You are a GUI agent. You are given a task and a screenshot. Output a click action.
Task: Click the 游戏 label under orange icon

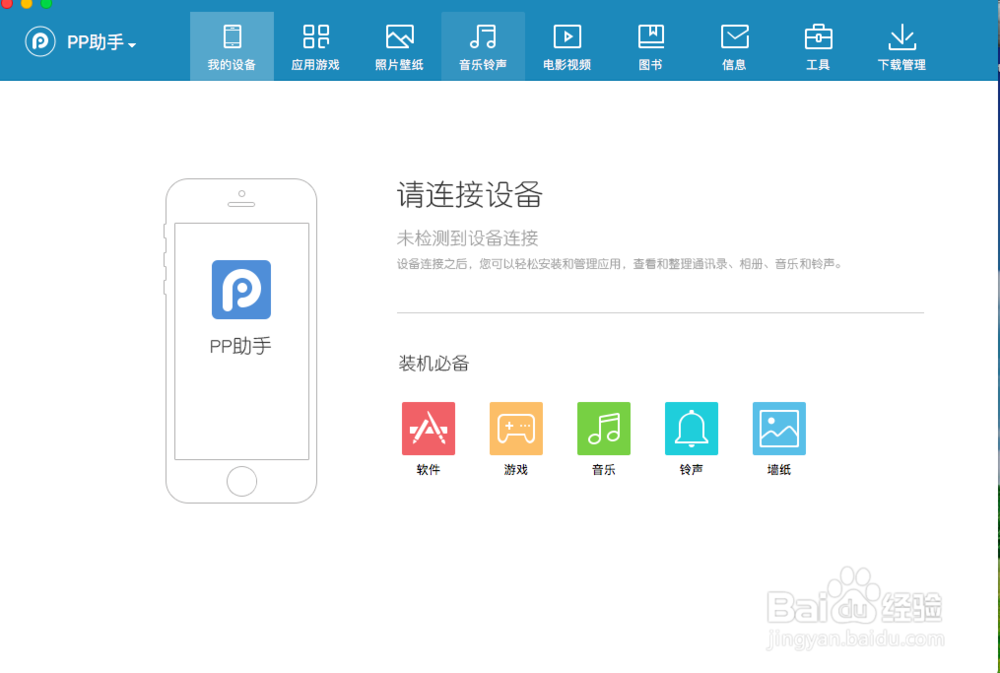[x=516, y=470]
